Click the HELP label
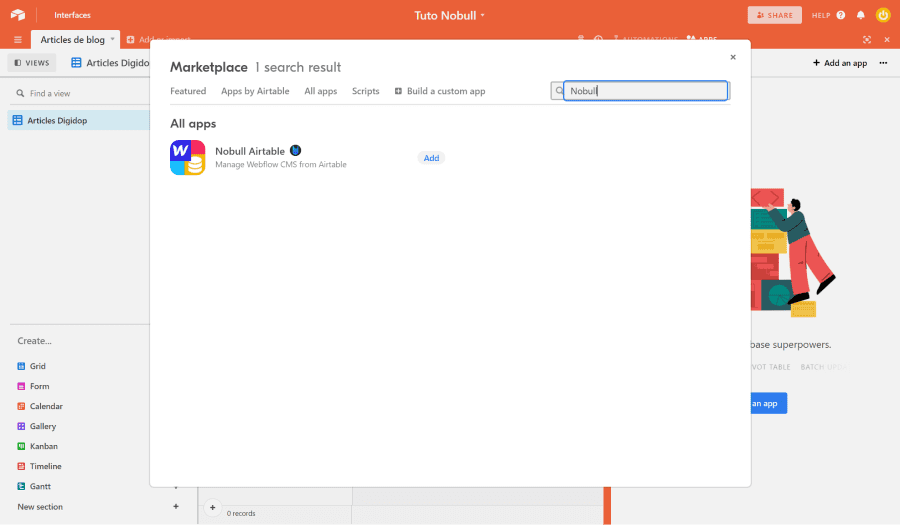Image resolution: width=900 pixels, height=525 pixels. pyautogui.click(x=821, y=15)
